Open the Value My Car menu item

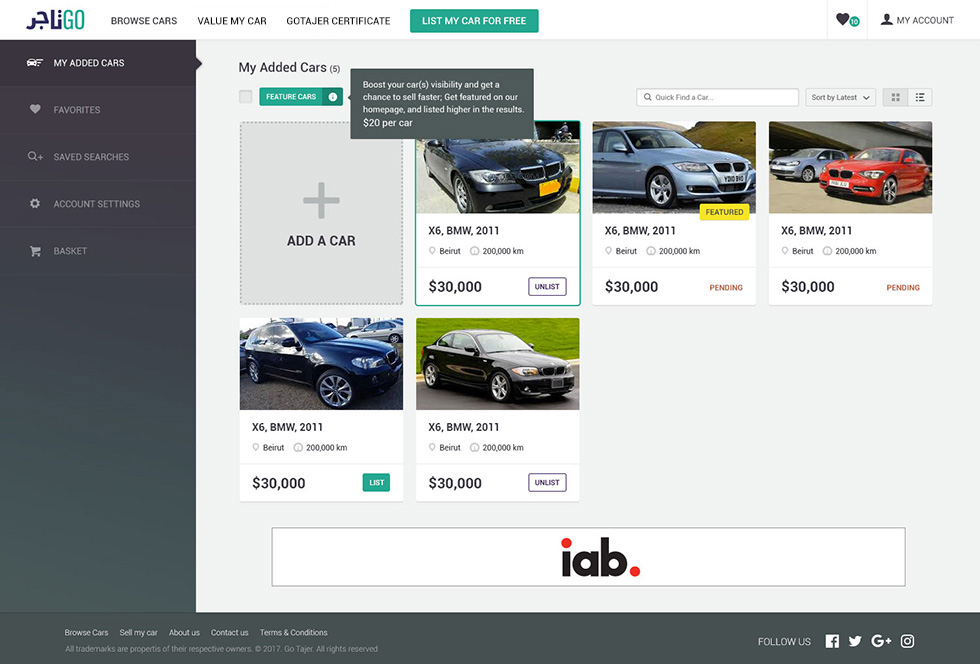tap(232, 21)
